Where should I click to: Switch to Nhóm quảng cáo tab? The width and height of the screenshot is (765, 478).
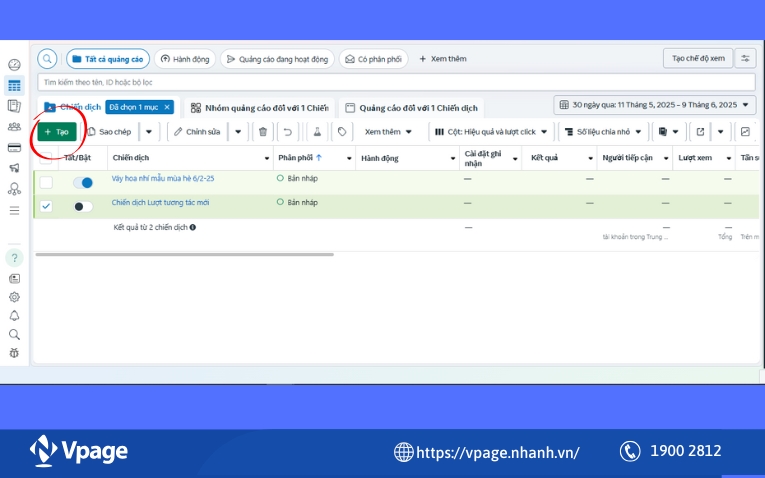coord(260,108)
